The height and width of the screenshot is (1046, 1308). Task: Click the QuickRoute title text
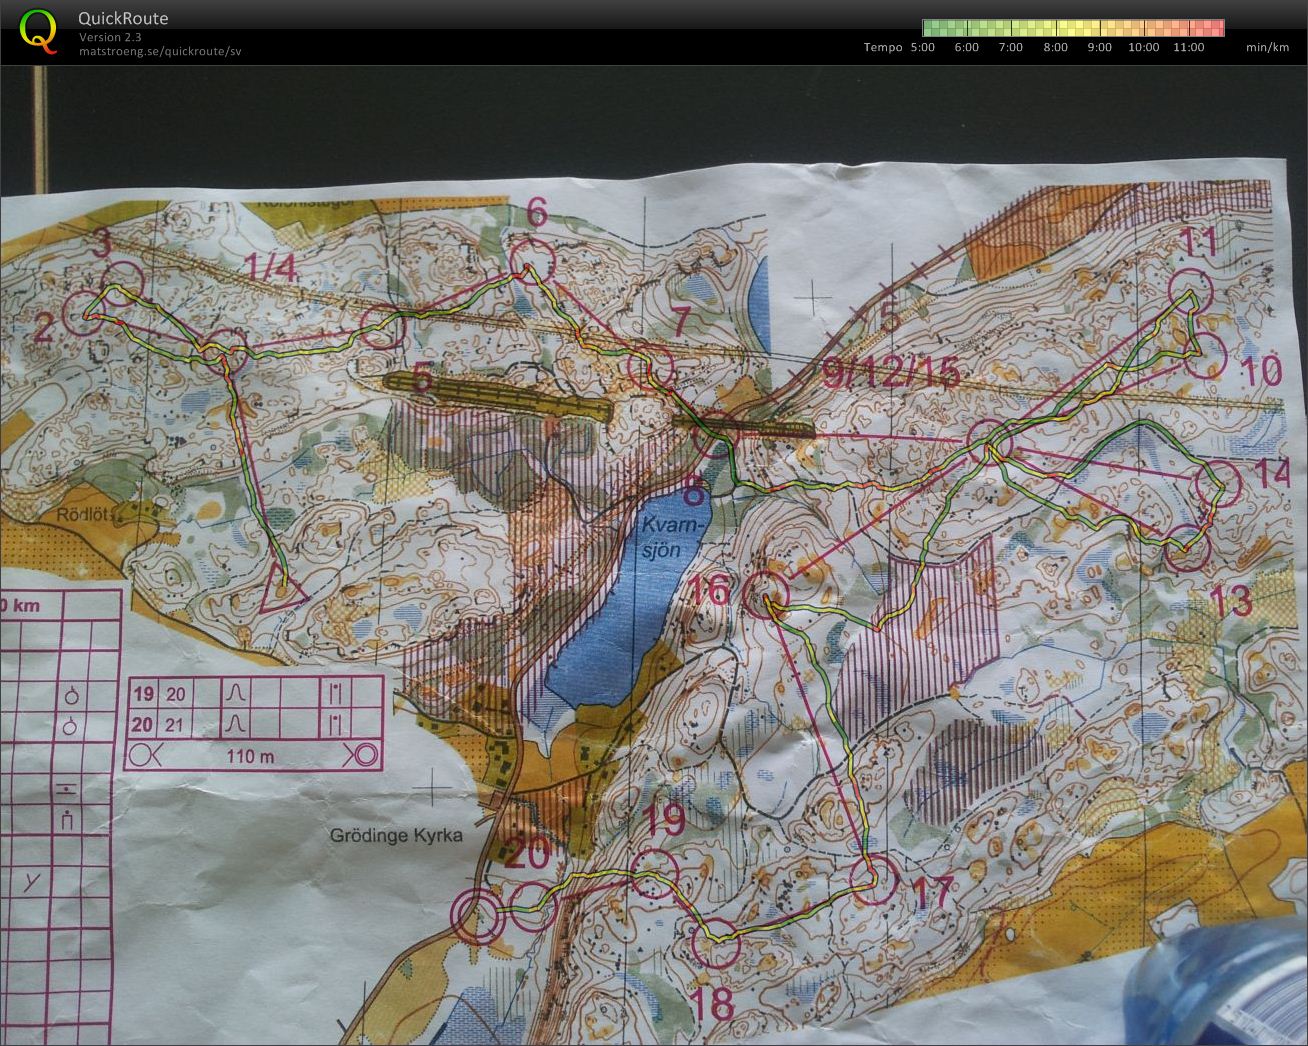point(123,18)
